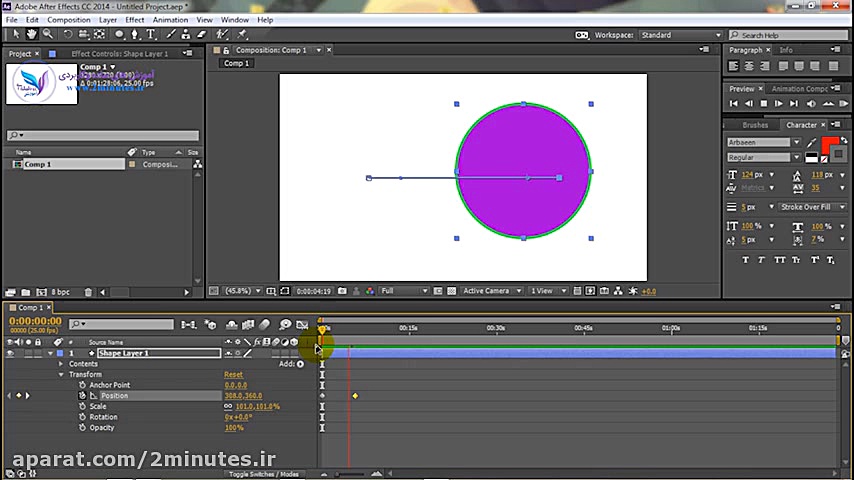Screen dimensions: 854x480
Task: Open the Animation menu
Action: click(x=170, y=20)
